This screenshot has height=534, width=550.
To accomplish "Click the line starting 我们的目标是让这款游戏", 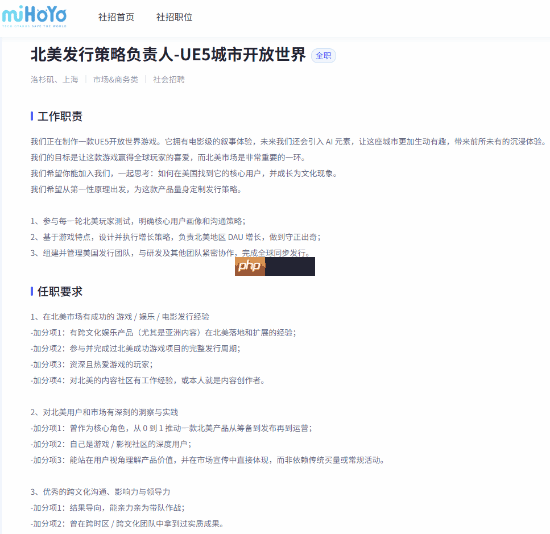I will (168, 158).
